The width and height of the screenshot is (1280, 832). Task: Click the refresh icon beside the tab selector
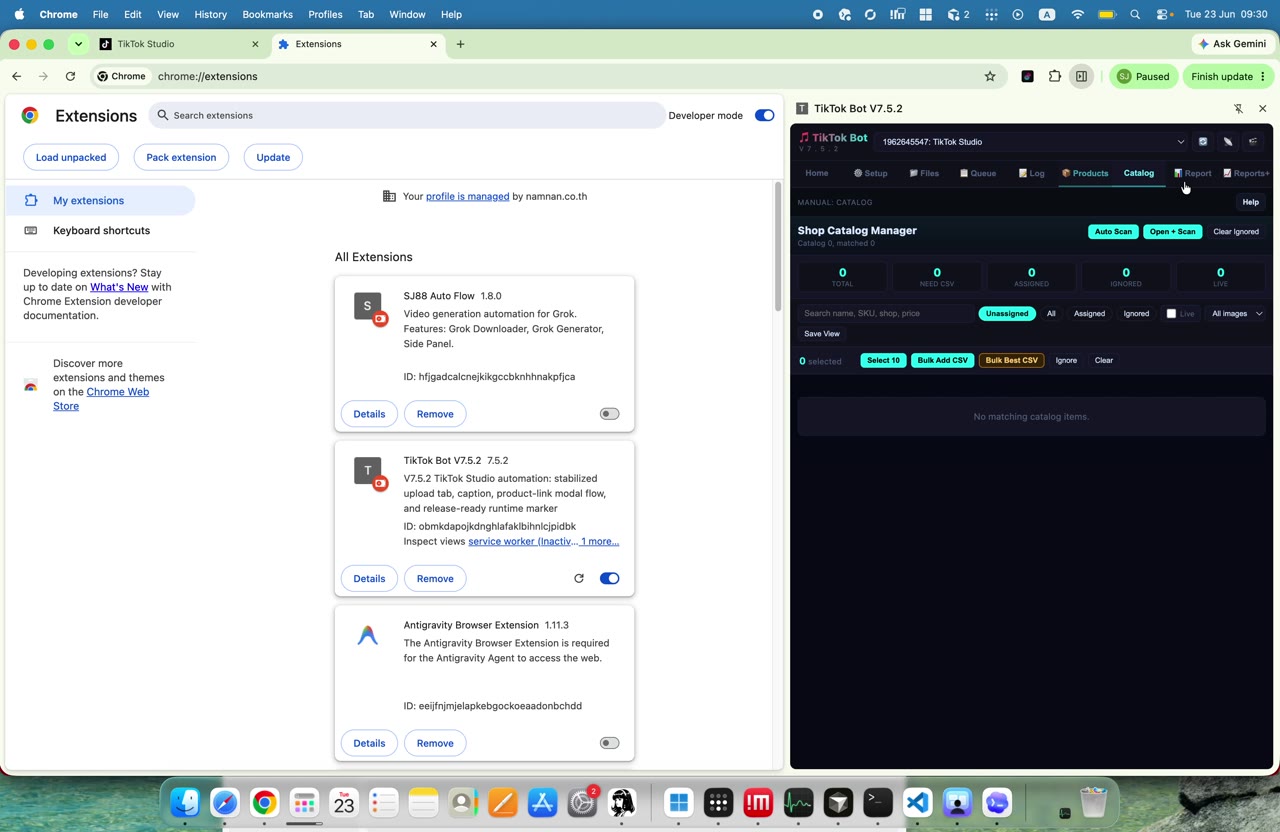click(1203, 141)
